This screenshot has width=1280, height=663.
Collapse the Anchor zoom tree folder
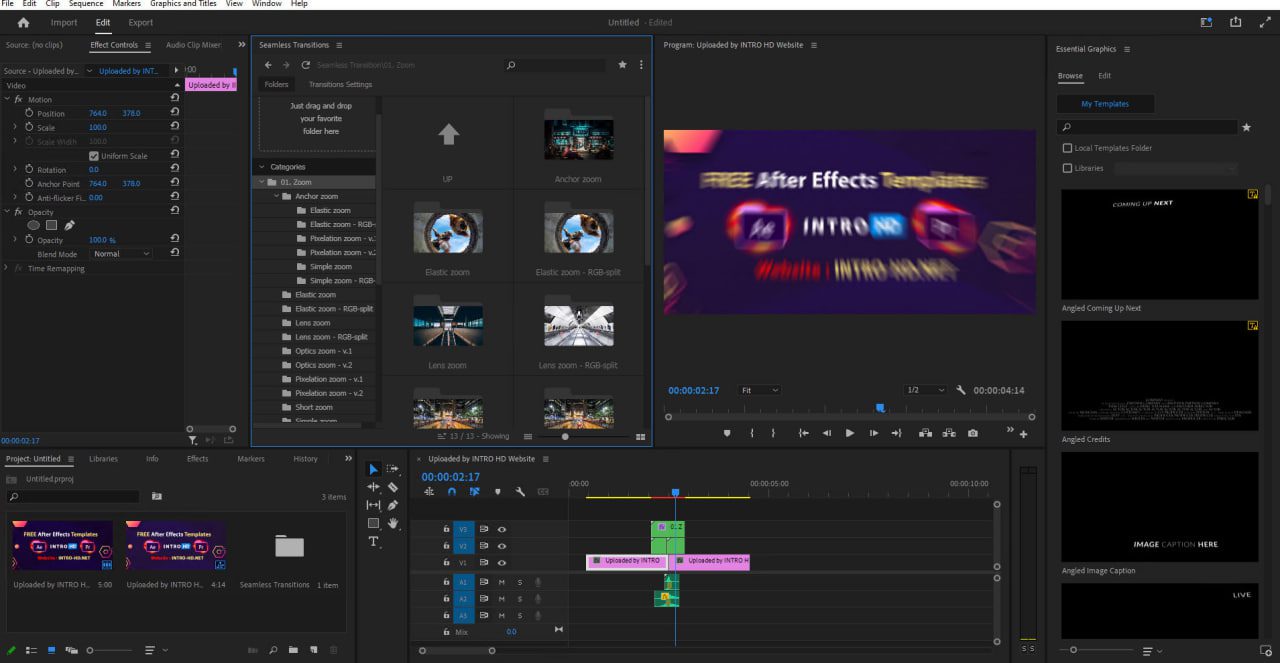(x=275, y=197)
